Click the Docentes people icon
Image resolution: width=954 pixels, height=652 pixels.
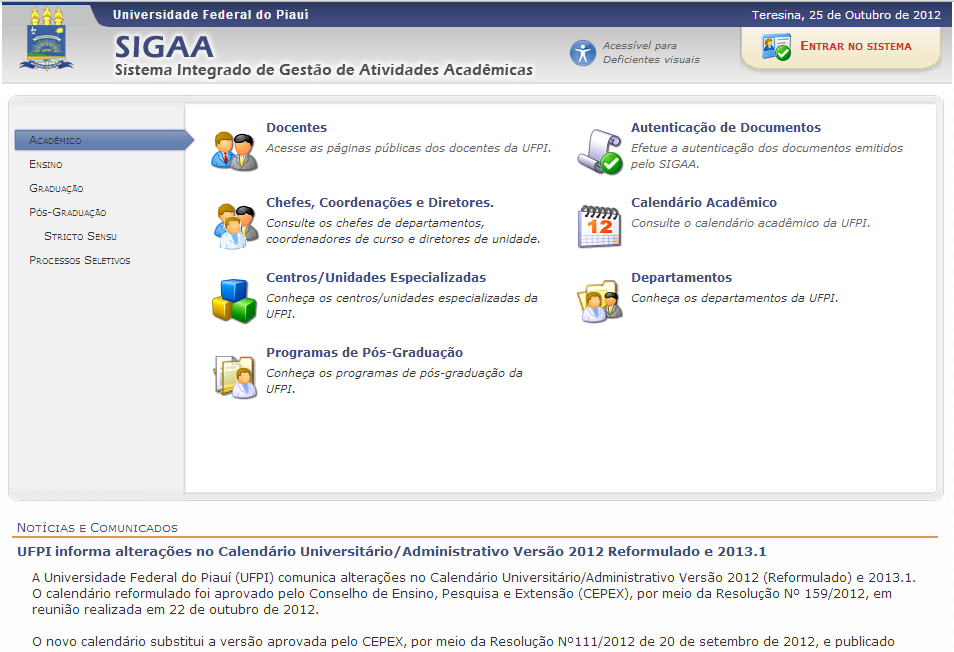(234, 151)
